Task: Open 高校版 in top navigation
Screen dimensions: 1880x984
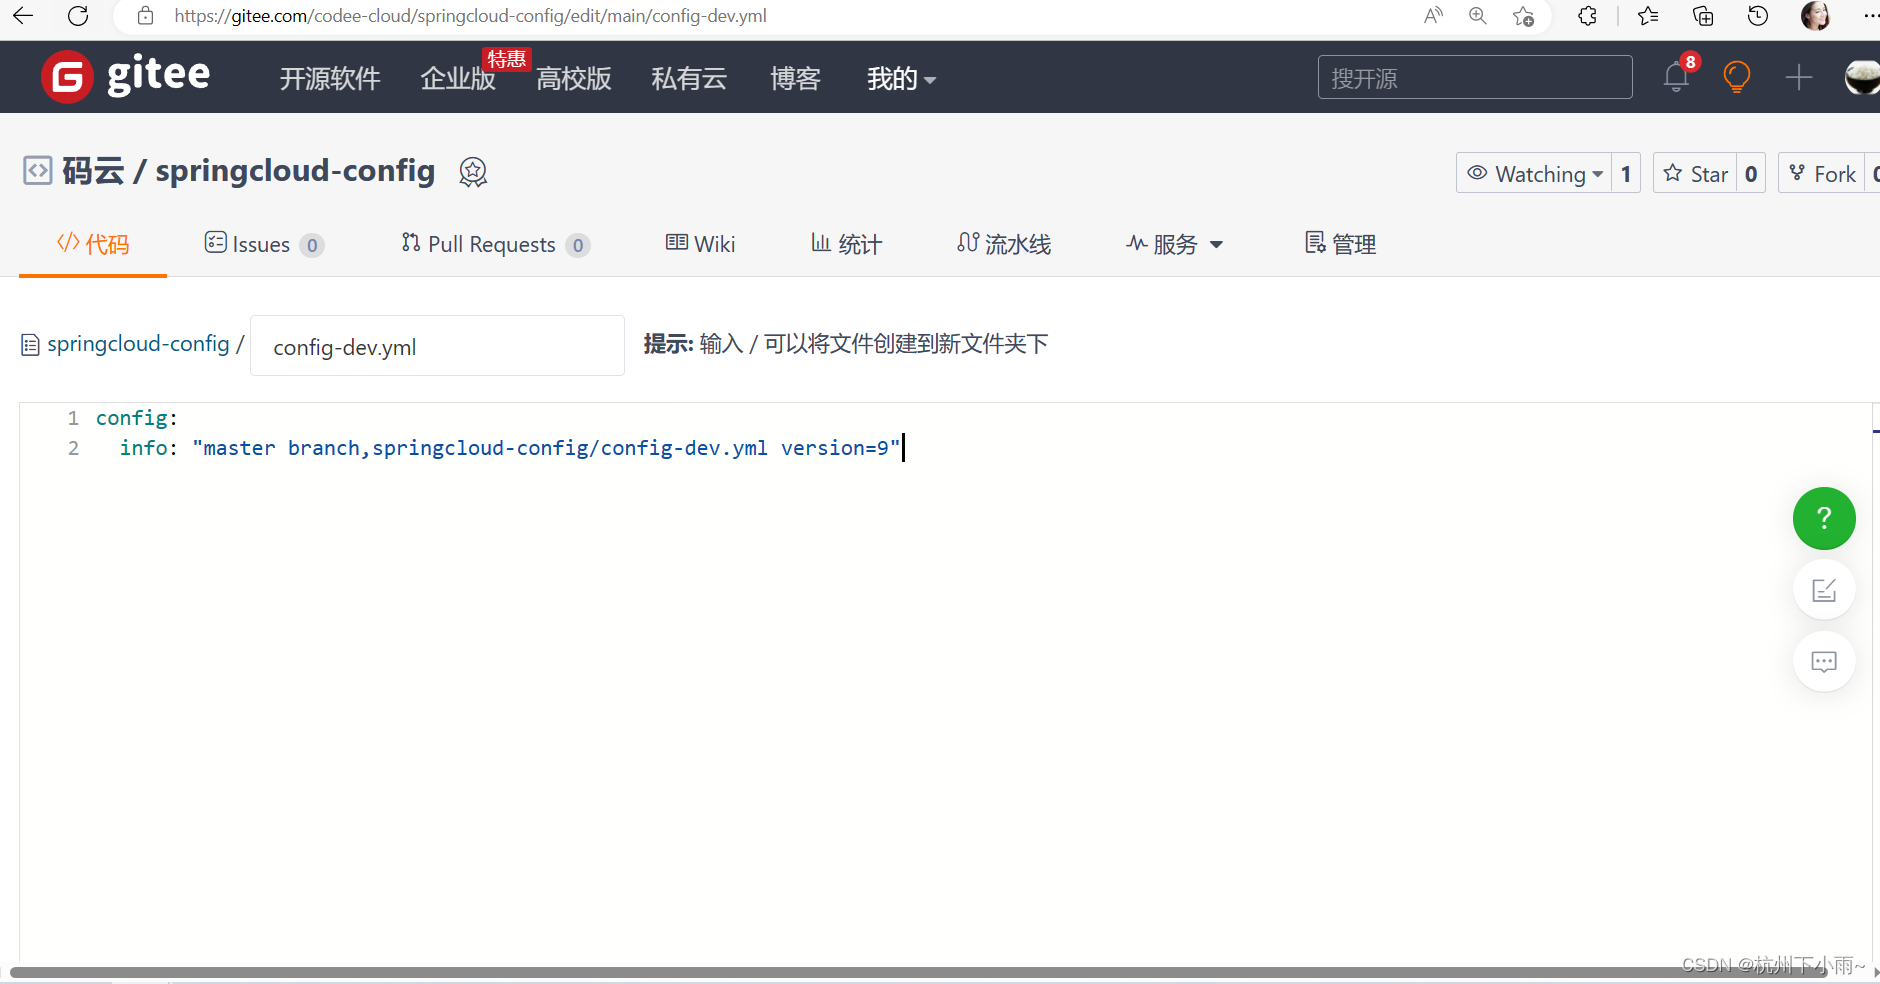Action: click(x=574, y=78)
